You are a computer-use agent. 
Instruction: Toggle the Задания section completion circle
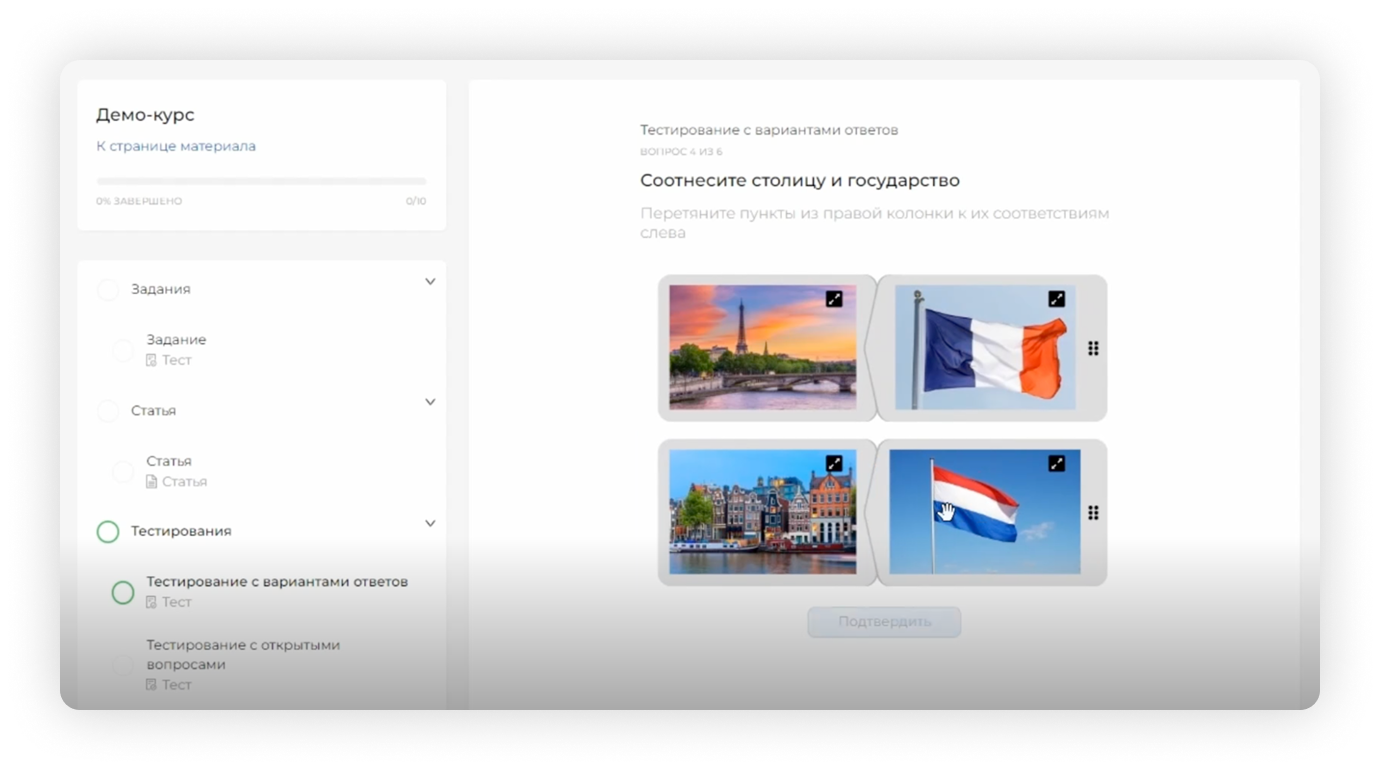108,290
